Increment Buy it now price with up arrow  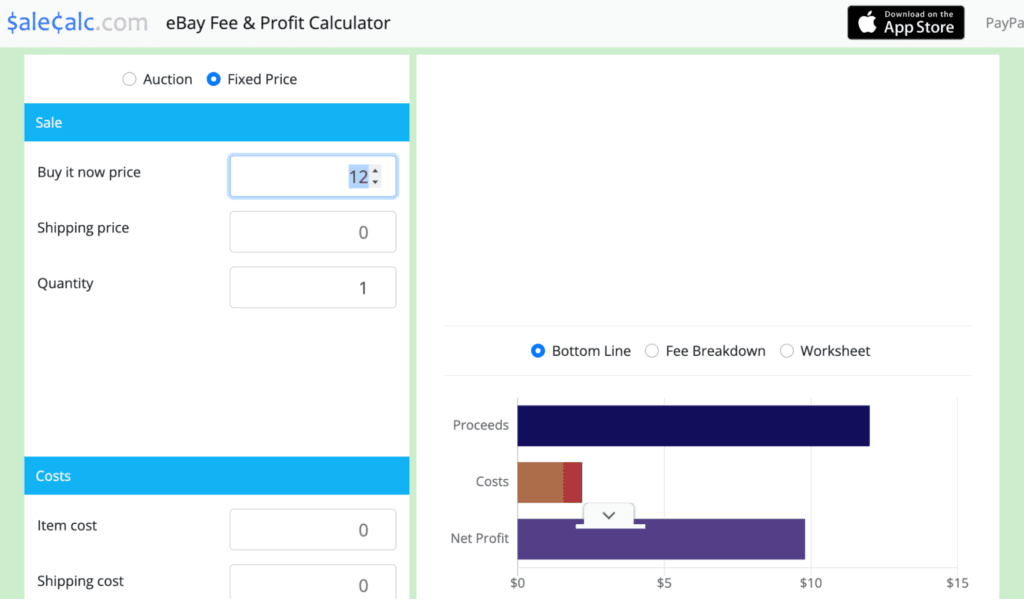pyautogui.click(x=375, y=170)
